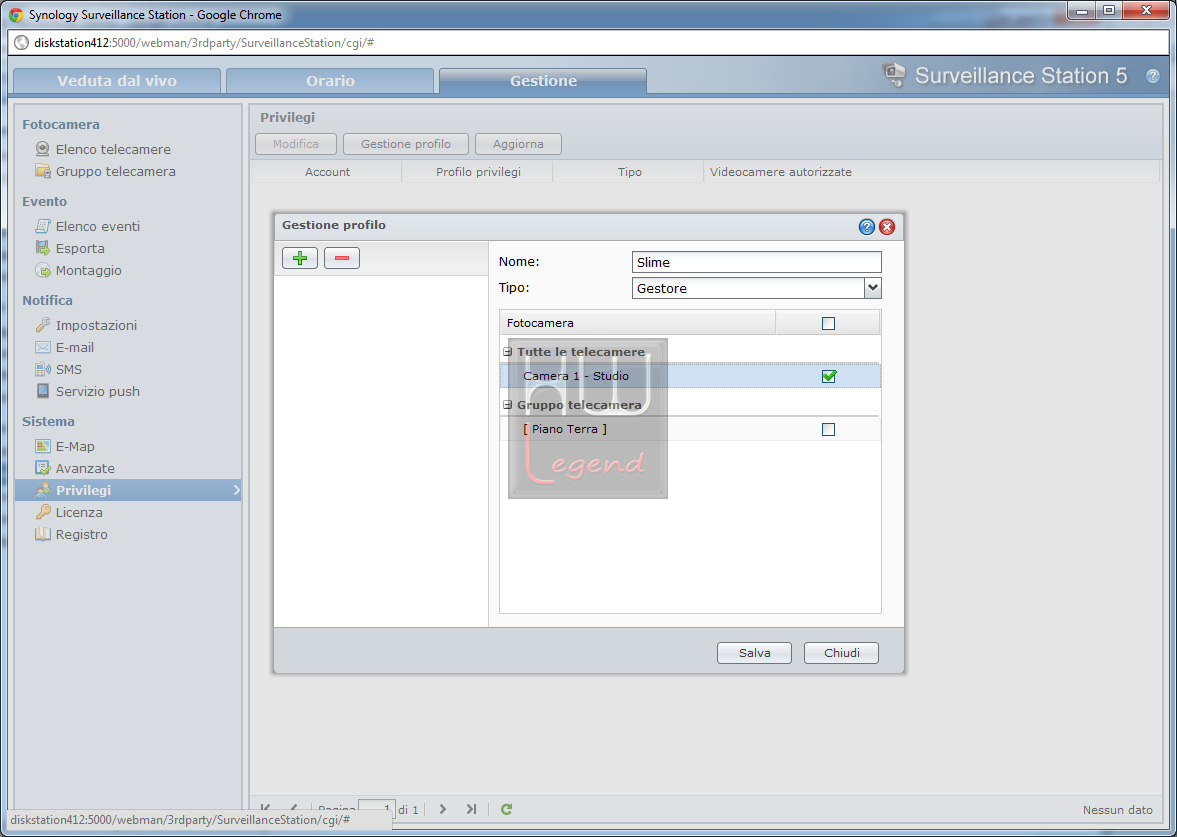1177x837 pixels.
Task: Click Avanzate icon in sidebar
Action: tap(43, 468)
